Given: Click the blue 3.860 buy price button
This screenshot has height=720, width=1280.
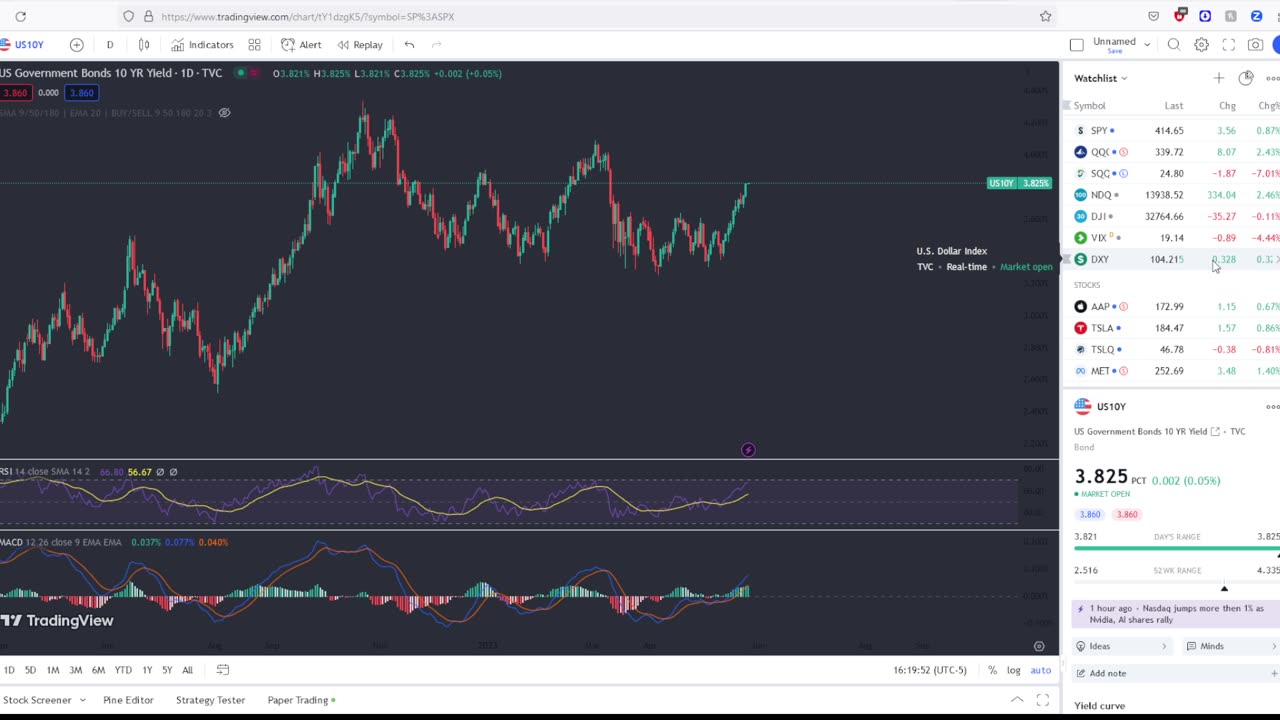Looking at the screenshot, I should (x=81, y=93).
